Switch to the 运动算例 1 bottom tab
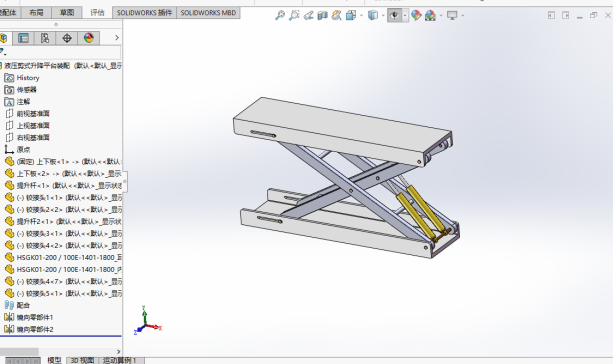This screenshot has height=364, width=613. click(x=120, y=360)
